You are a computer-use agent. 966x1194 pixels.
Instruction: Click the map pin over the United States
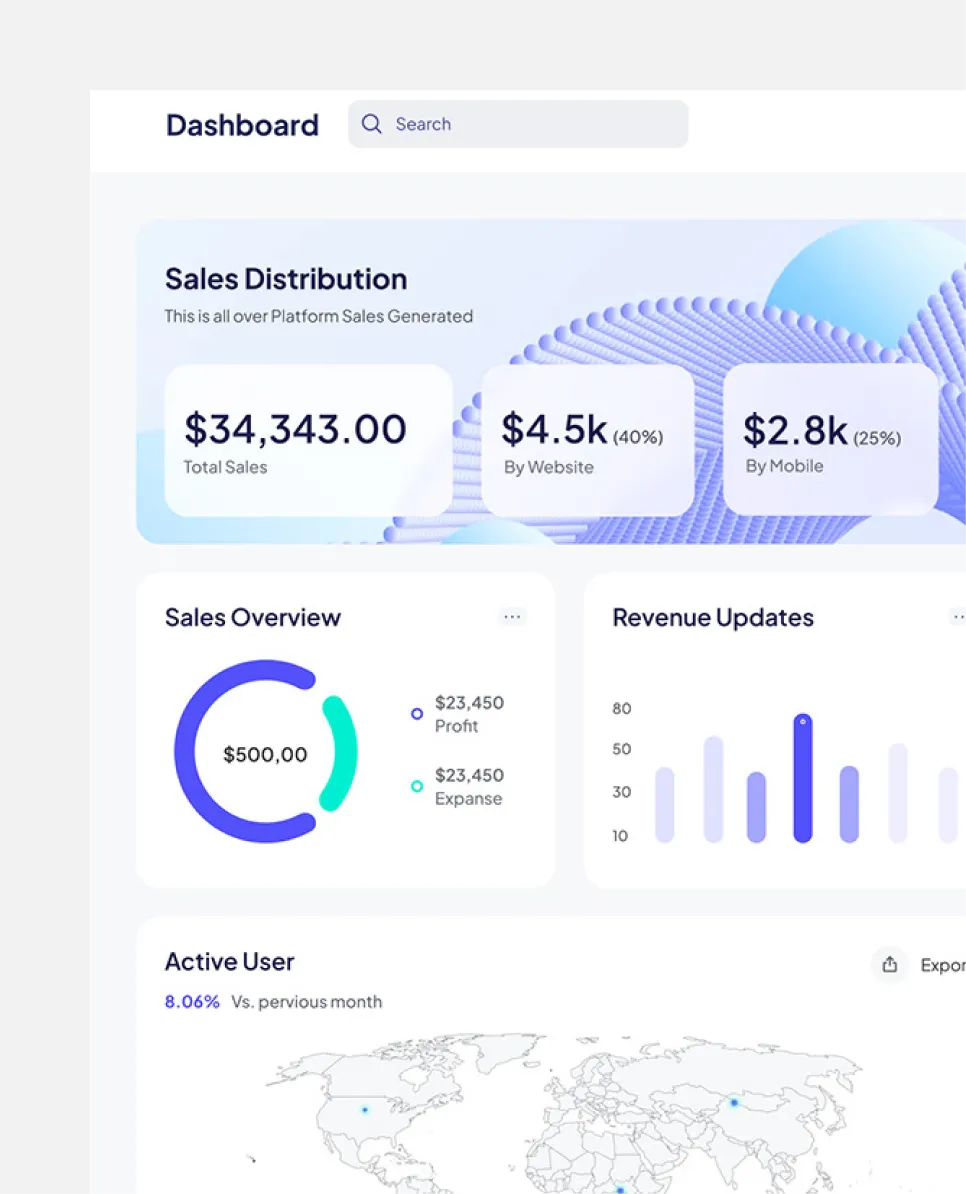coord(363,1109)
